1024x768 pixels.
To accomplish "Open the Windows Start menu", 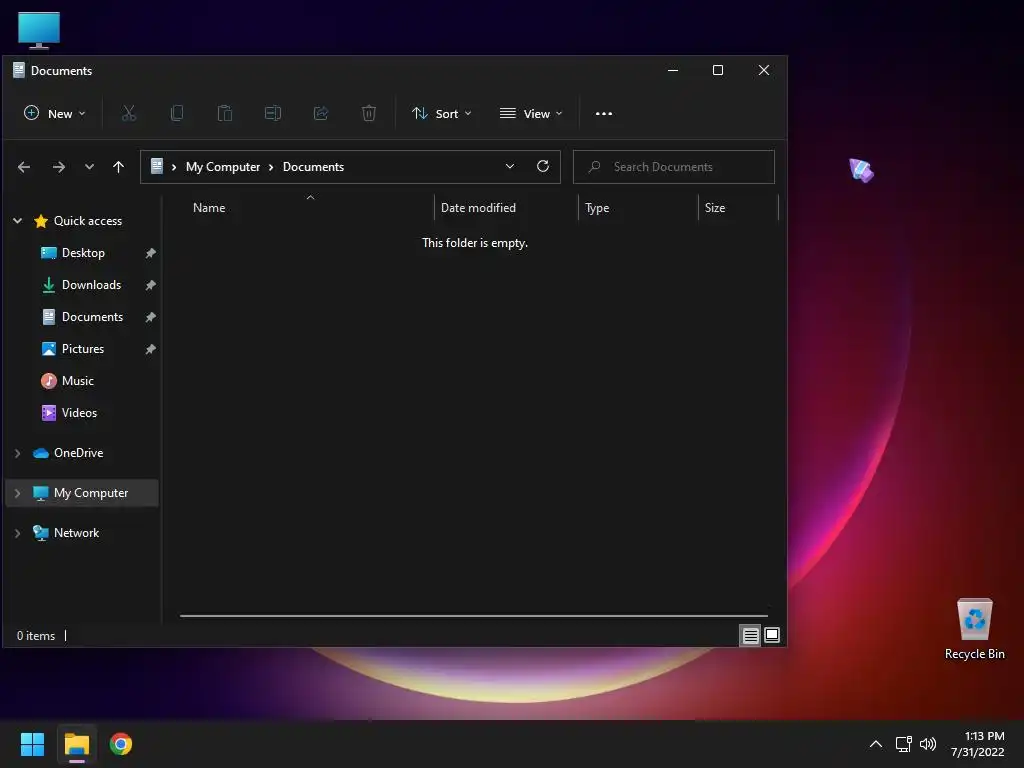I will 32,744.
